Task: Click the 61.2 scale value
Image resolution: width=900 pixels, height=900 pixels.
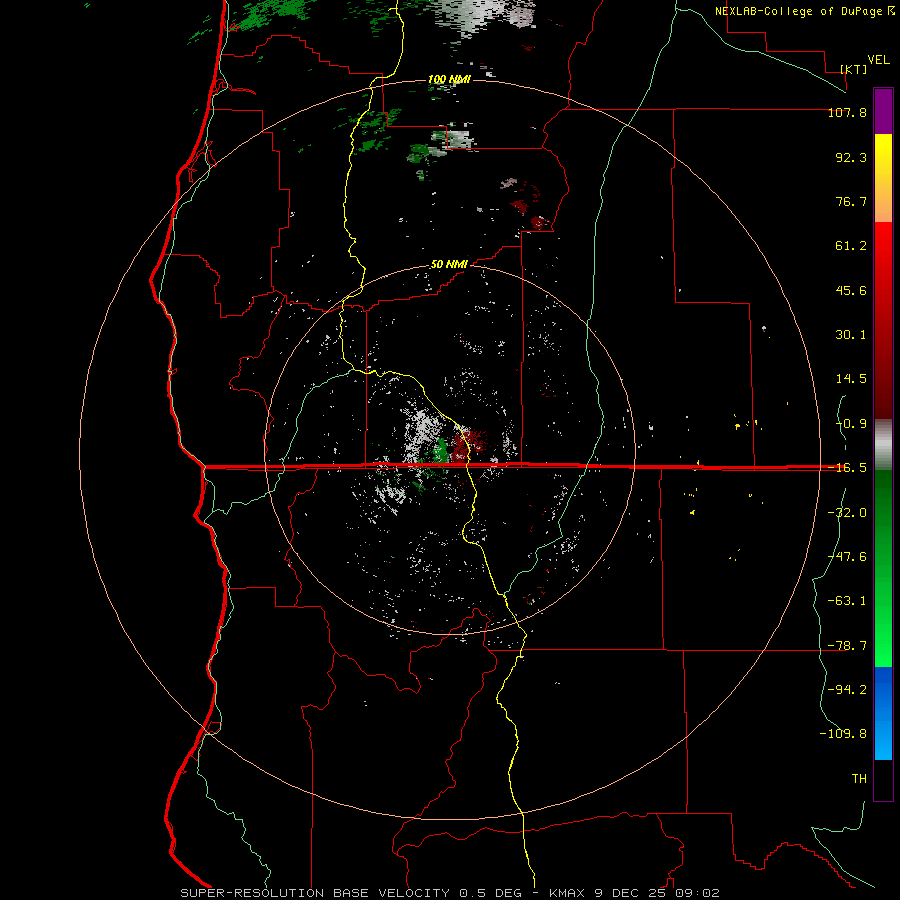Action: (851, 246)
